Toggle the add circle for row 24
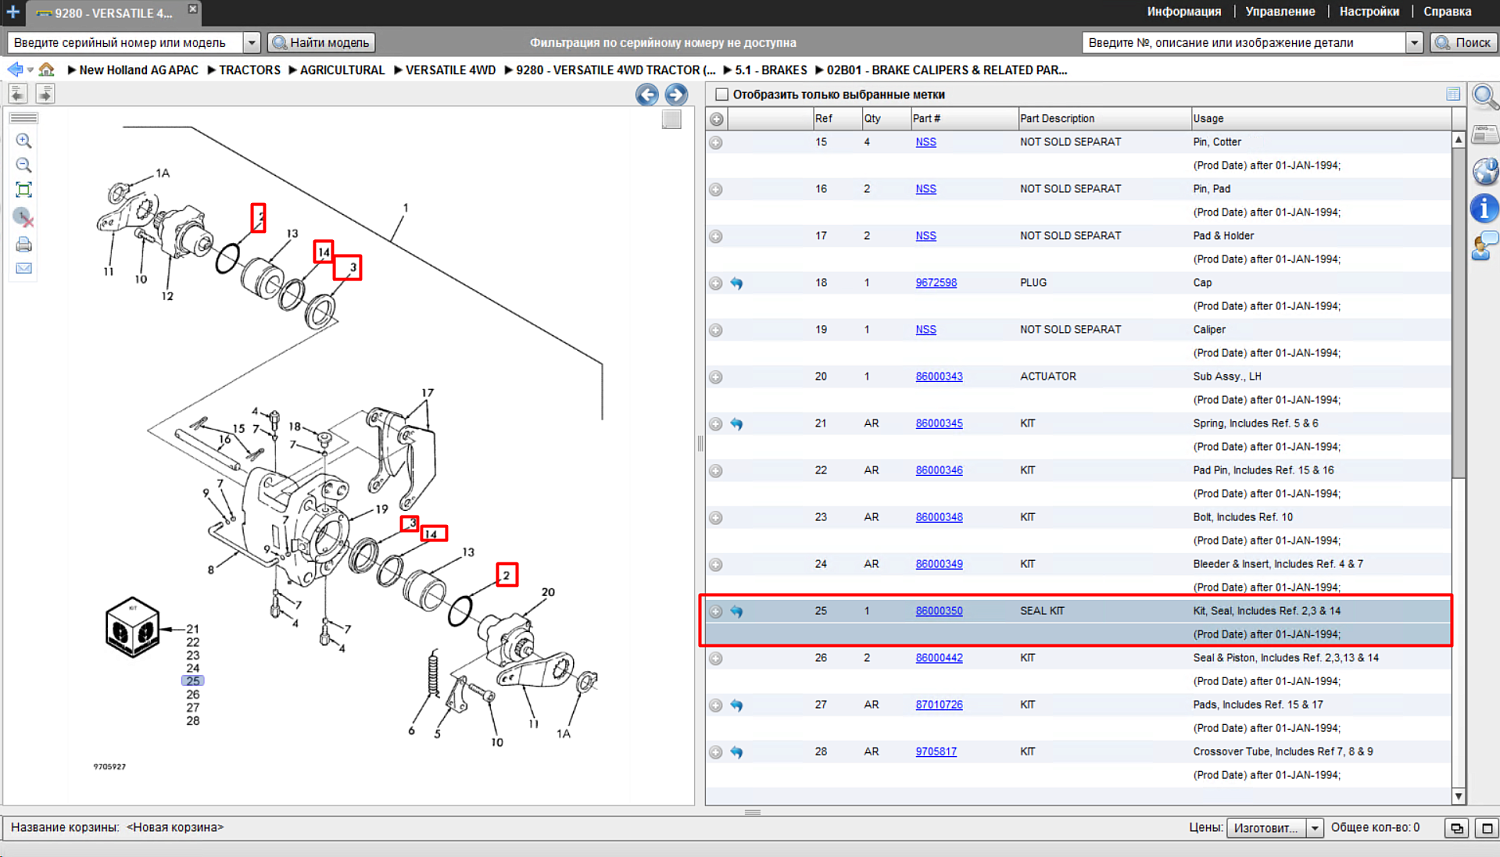1500x857 pixels. click(716, 565)
